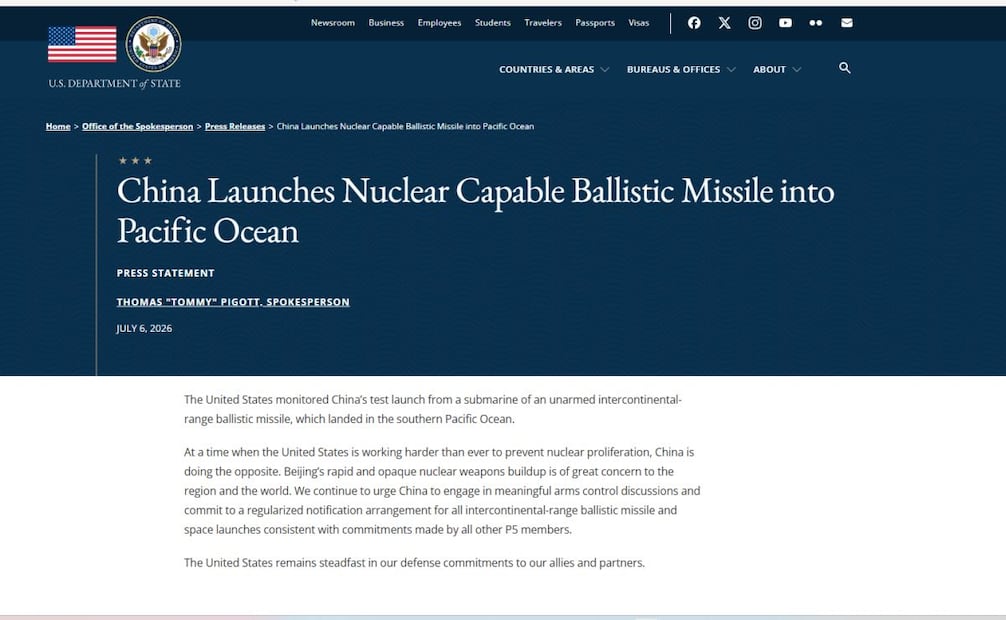
Task: Follow the Office of the Spokesperson breadcrumb
Action: point(137,126)
